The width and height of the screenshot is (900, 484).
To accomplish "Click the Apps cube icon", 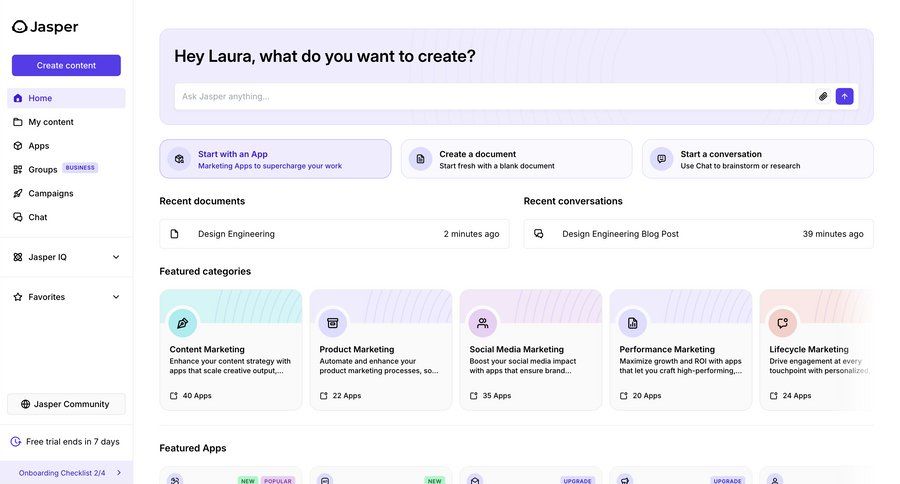I will tap(18, 146).
